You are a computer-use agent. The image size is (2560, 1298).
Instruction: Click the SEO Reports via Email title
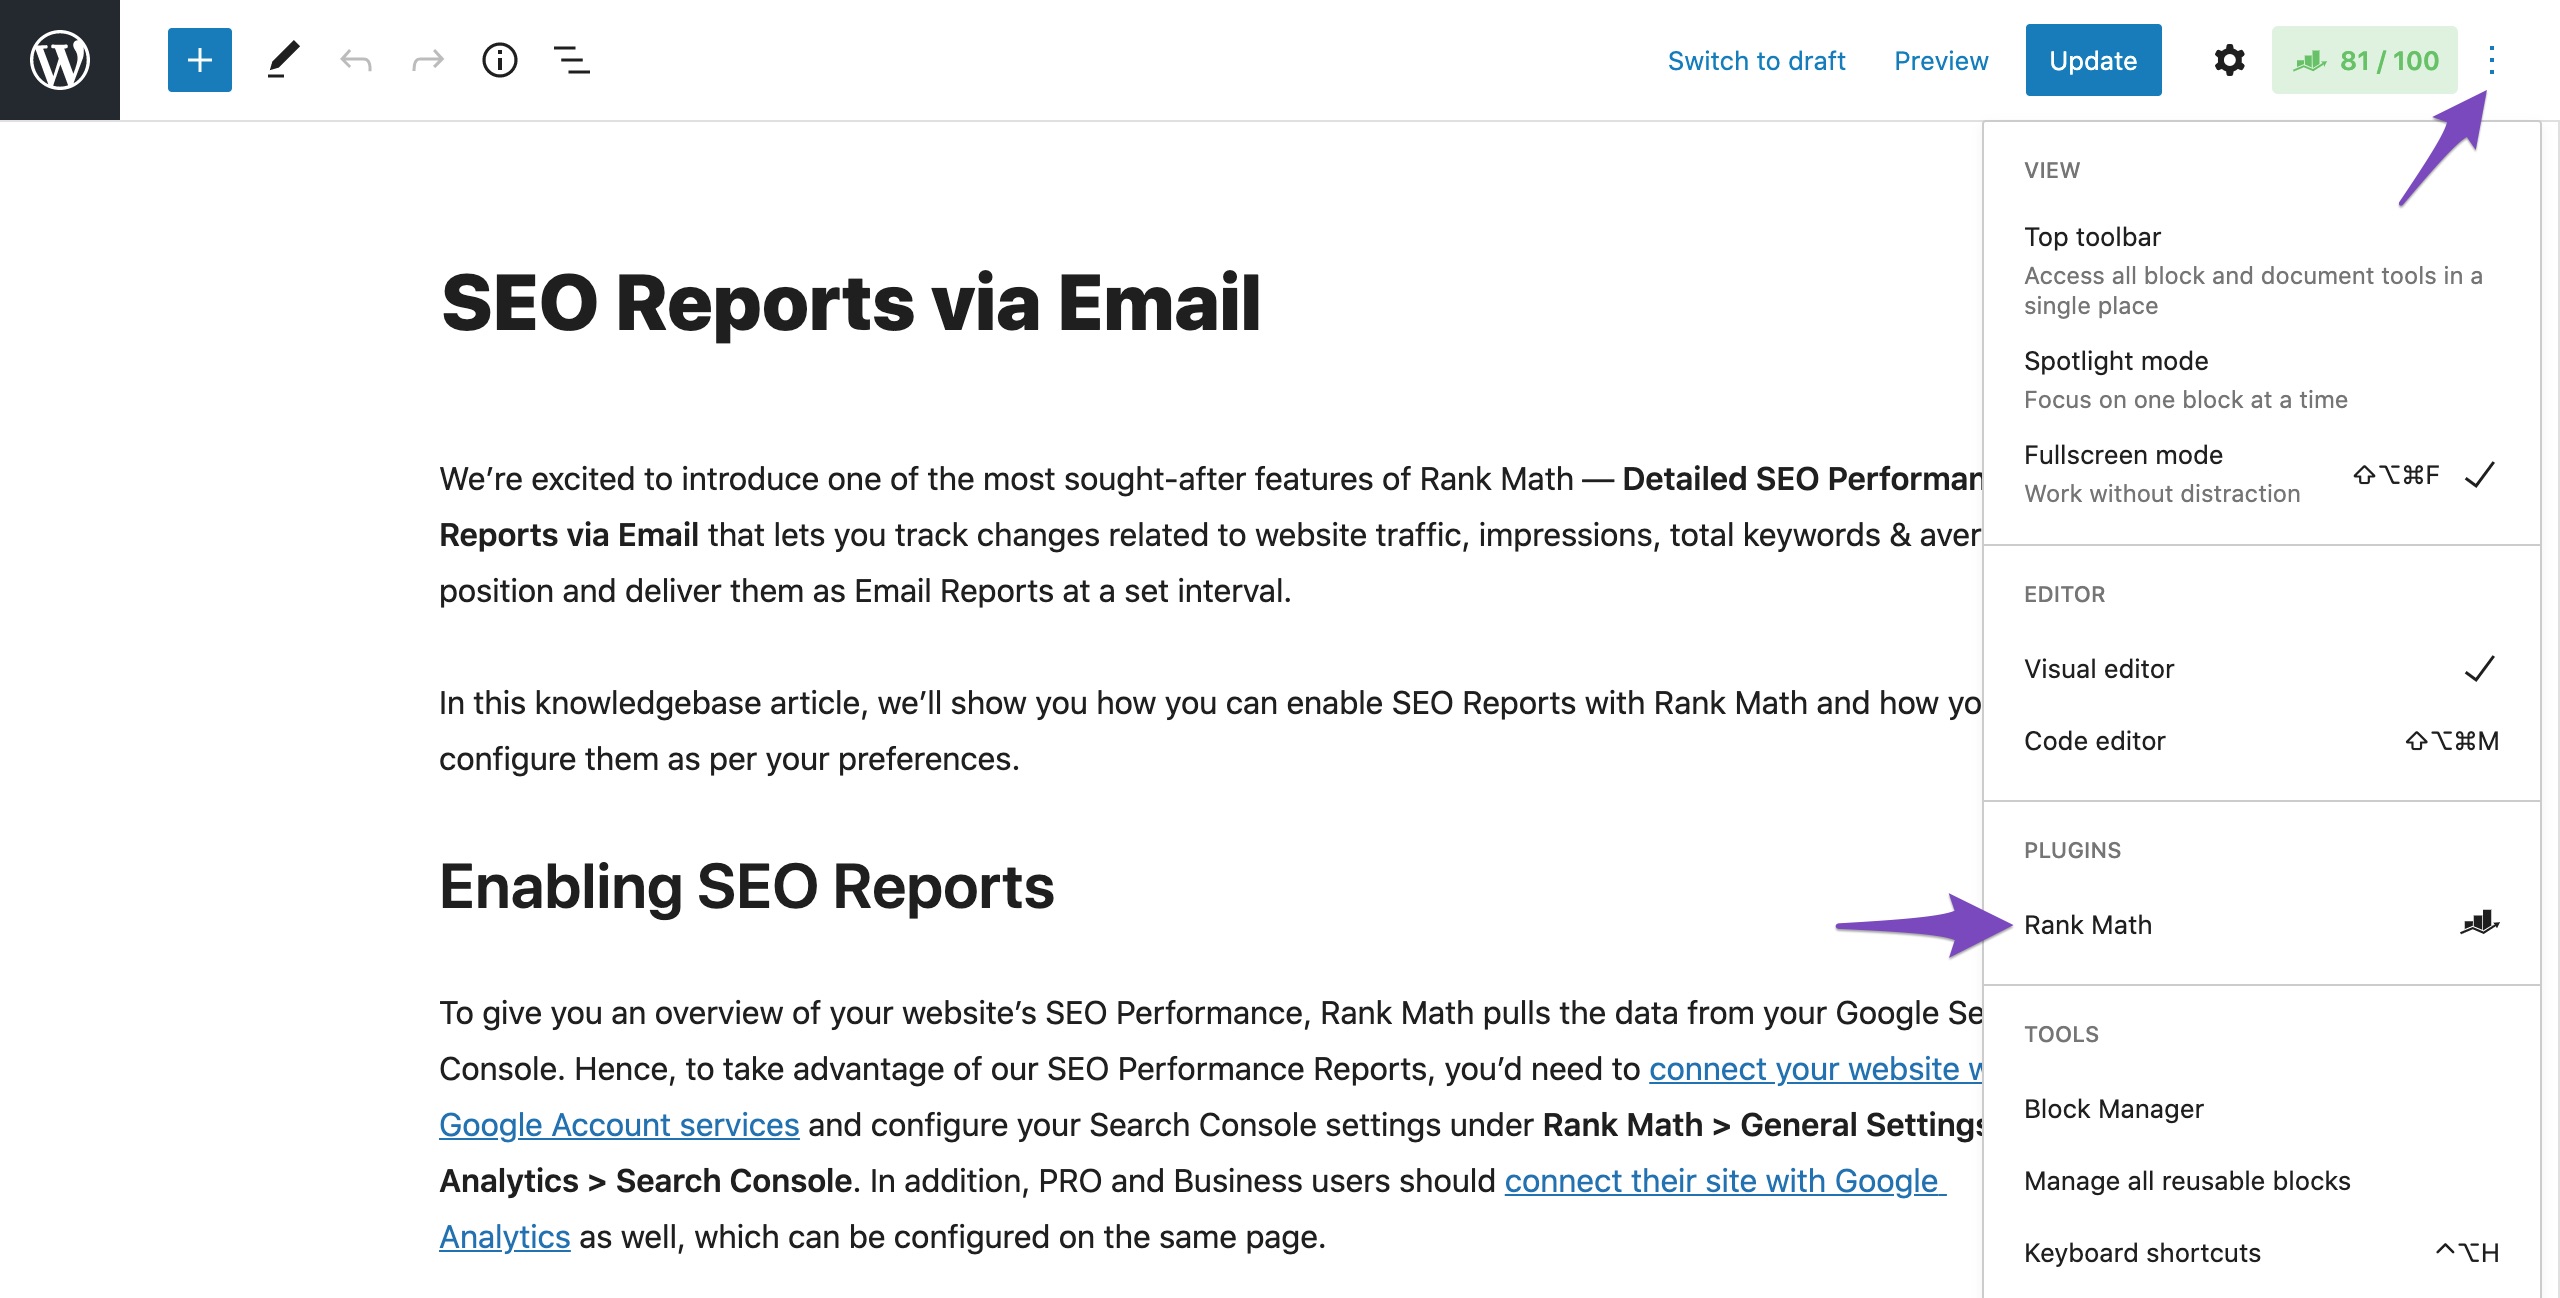pos(850,303)
